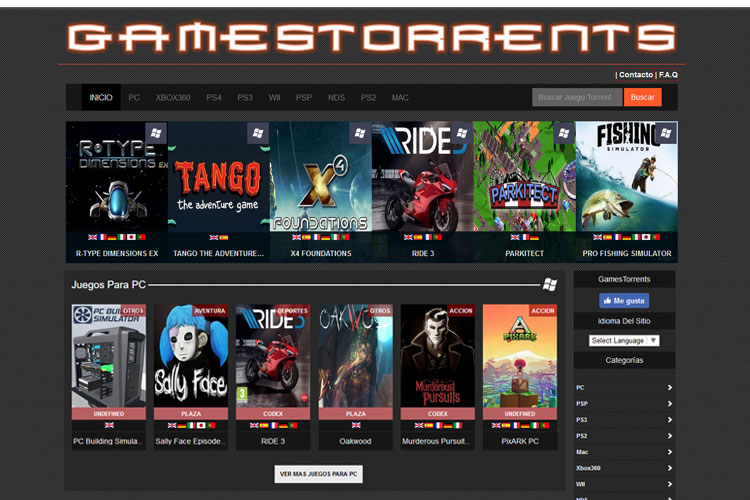Image resolution: width=750 pixels, height=500 pixels.
Task: Open Pro Fishing Simulator featured cover
Action: coord(627,177)
